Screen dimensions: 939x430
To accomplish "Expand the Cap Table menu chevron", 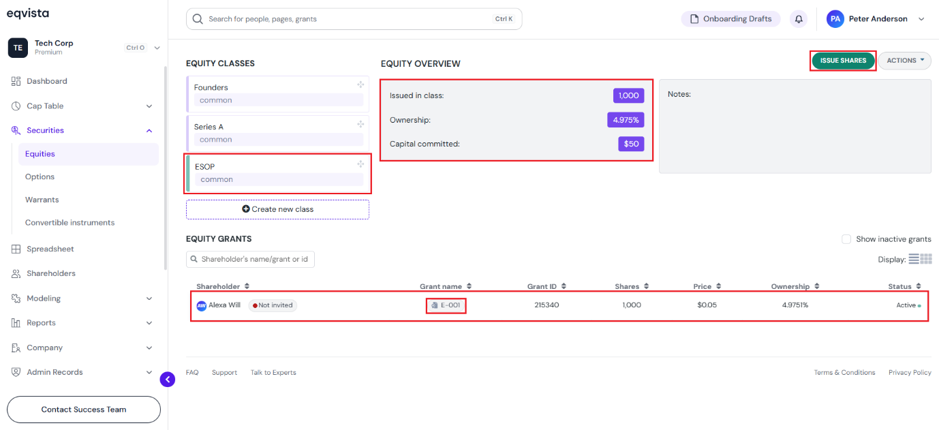I will [149, 106].
